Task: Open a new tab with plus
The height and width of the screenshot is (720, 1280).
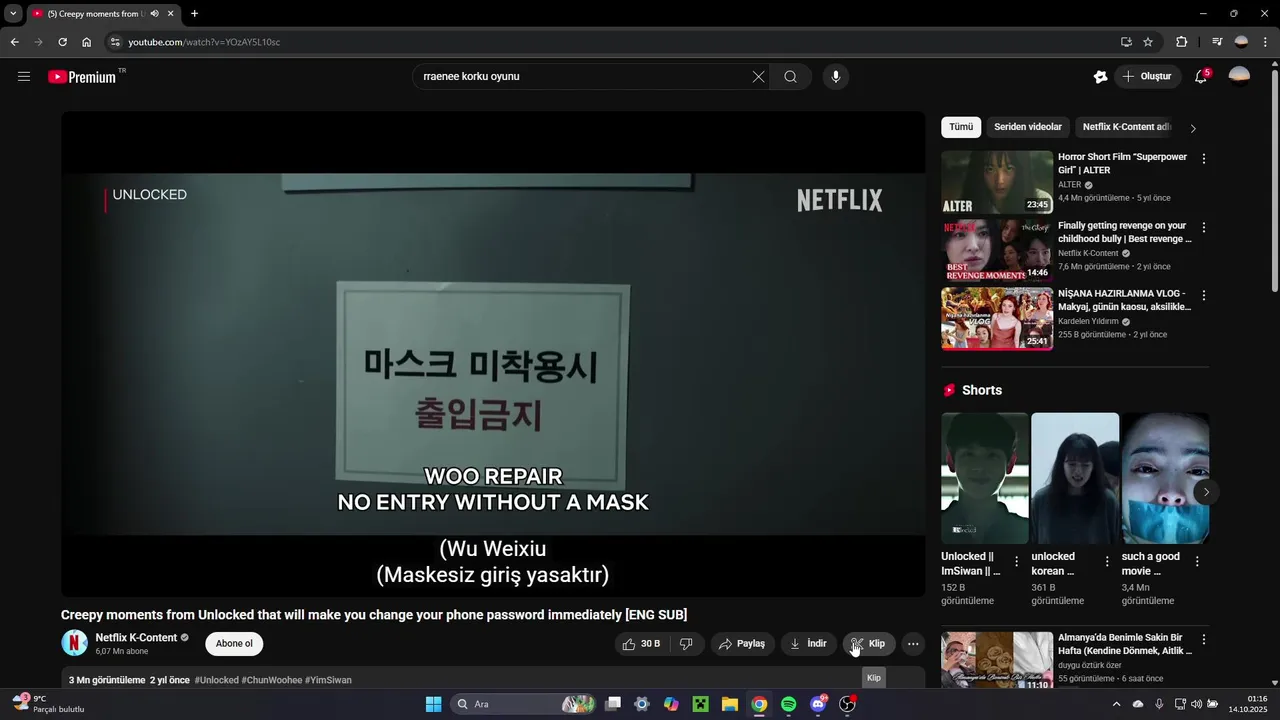Action: pyautogui.click(x=194, y=14)
